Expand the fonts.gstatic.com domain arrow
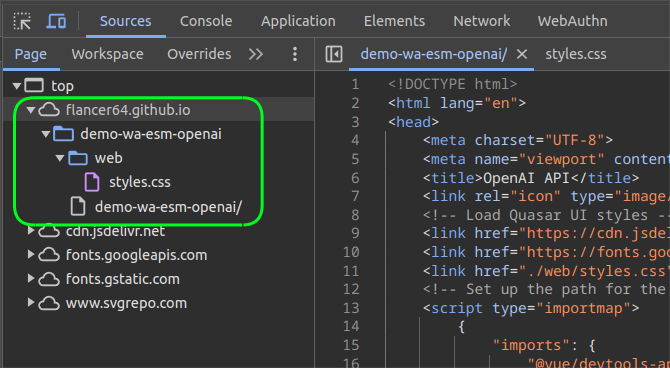 [x=31, y=279]
